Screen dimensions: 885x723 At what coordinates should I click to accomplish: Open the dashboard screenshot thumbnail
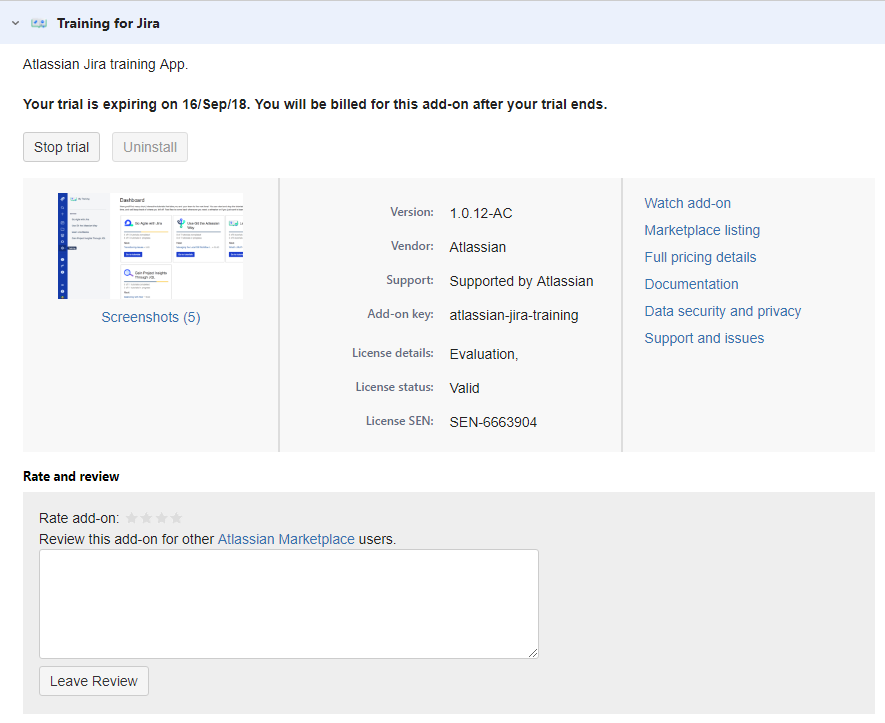point(151,246)
